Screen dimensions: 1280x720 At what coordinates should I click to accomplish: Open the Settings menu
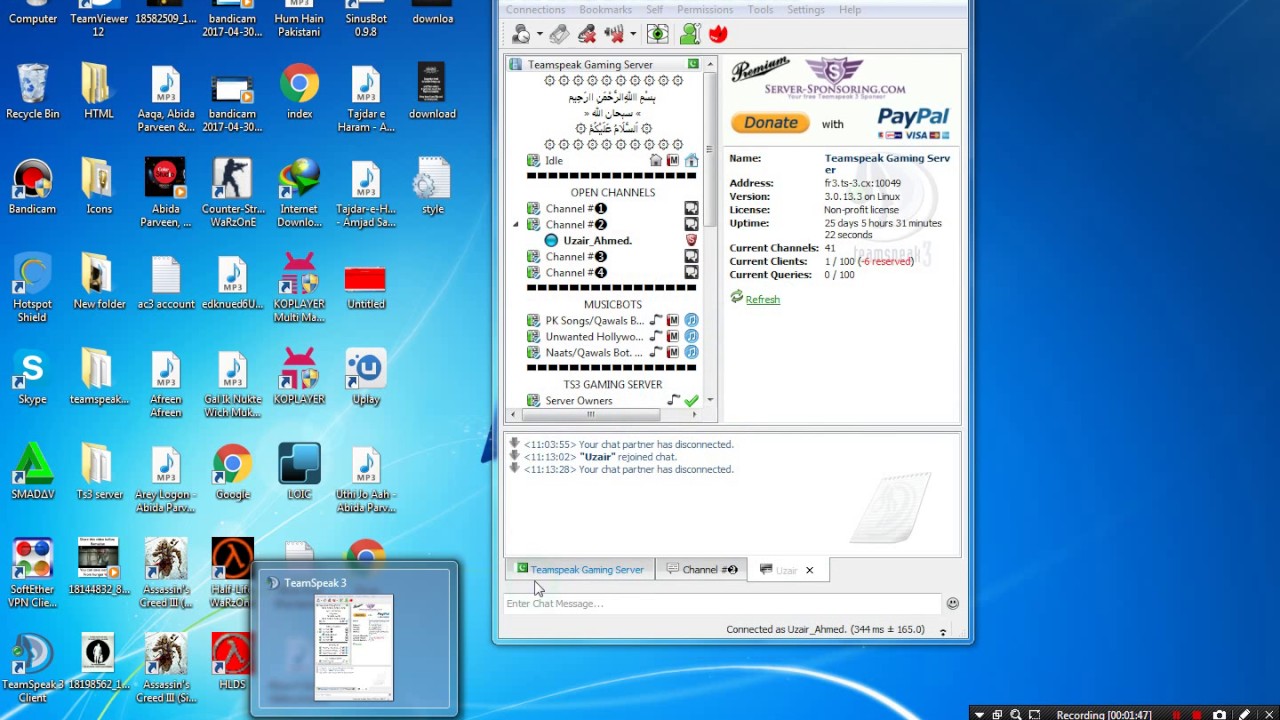point(806,9)
